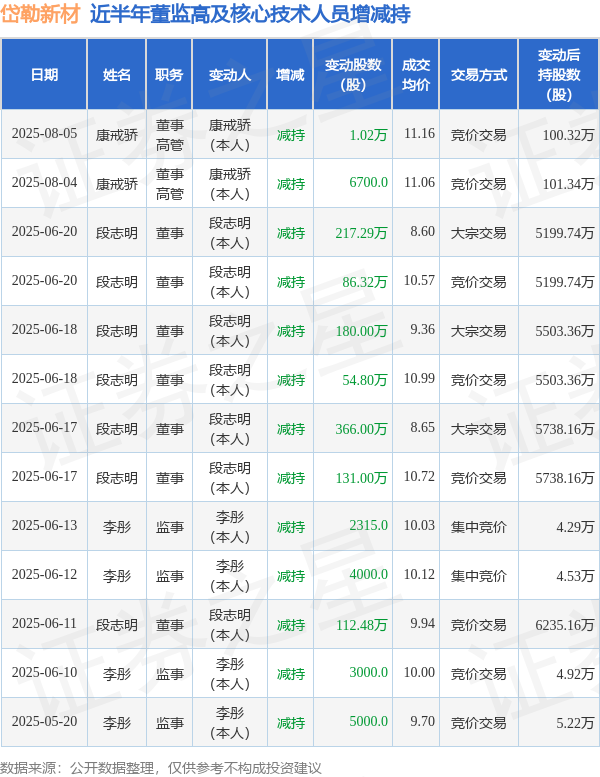
Task: Click the 近半年董监高及核心技术人员增减持 heading
Action: point(250,14)
